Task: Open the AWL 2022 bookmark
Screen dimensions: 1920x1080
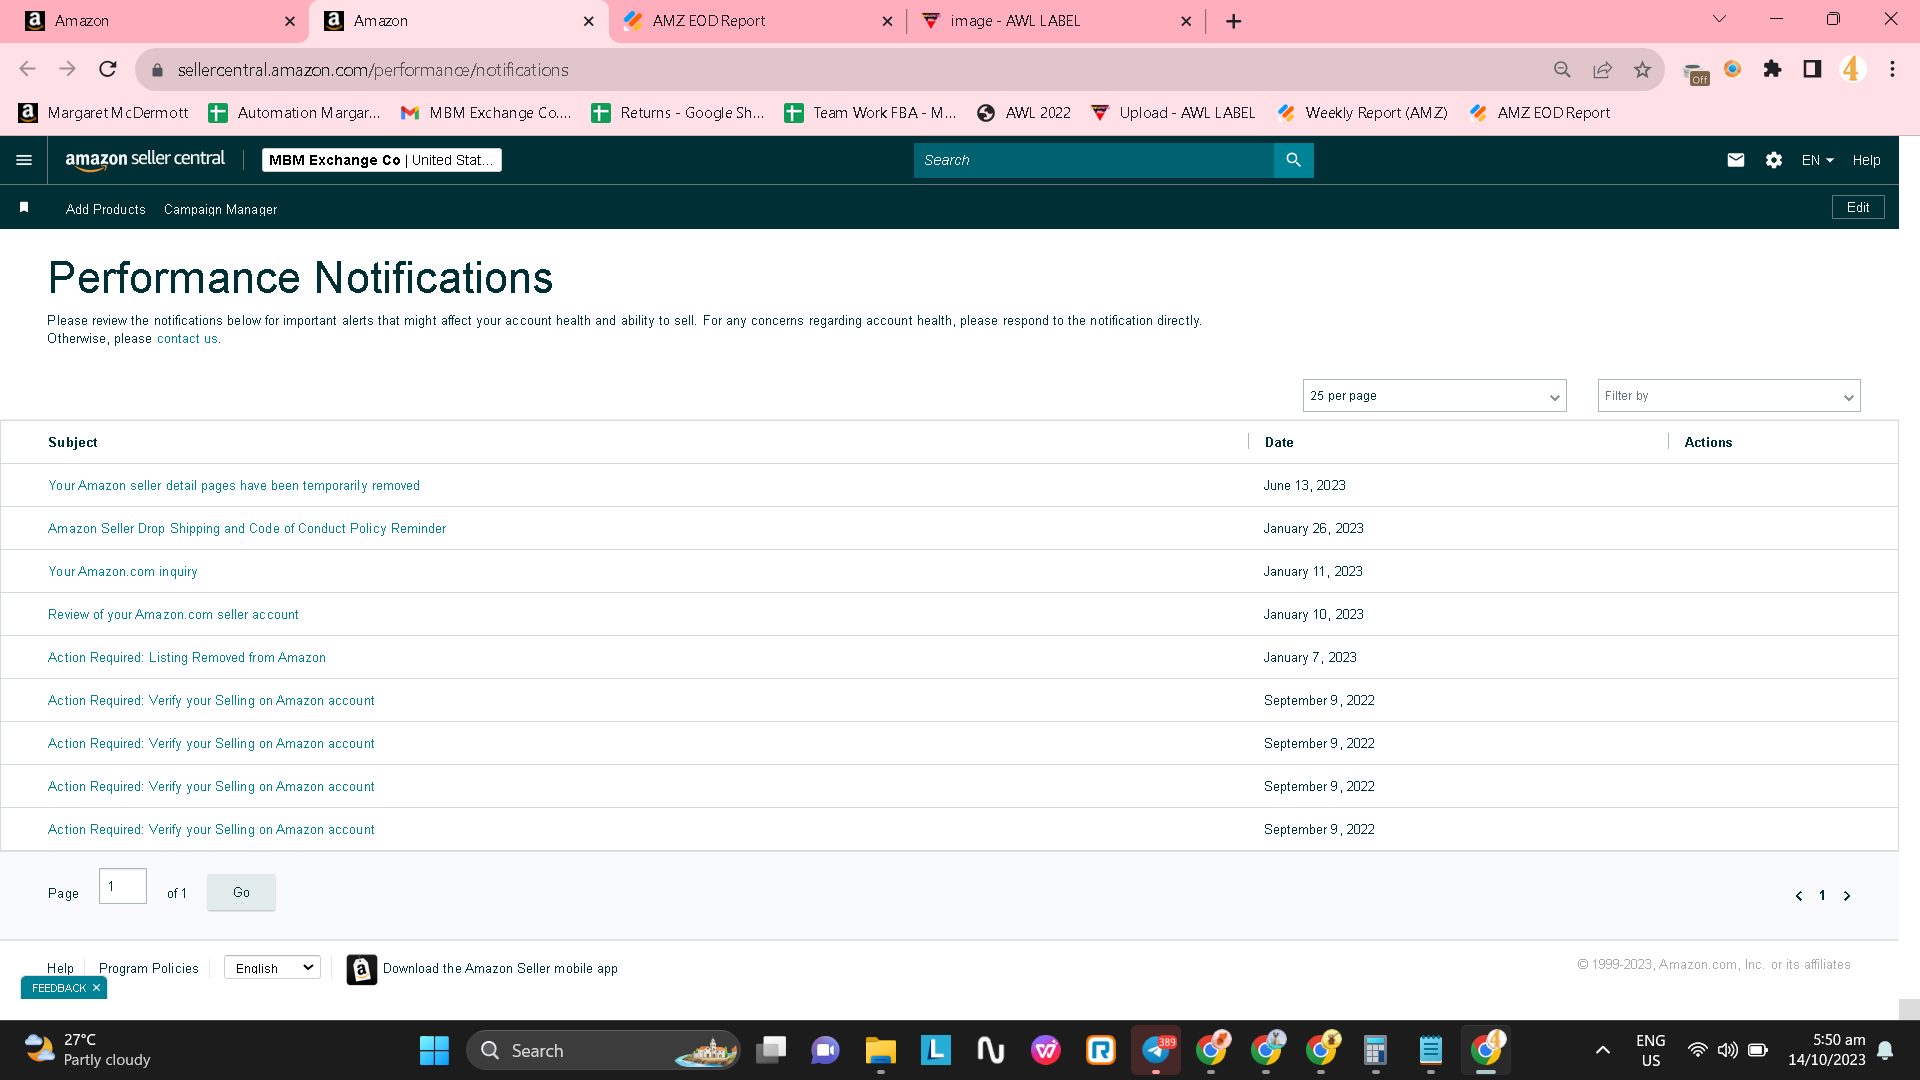Action: [x=1024, y=113]
